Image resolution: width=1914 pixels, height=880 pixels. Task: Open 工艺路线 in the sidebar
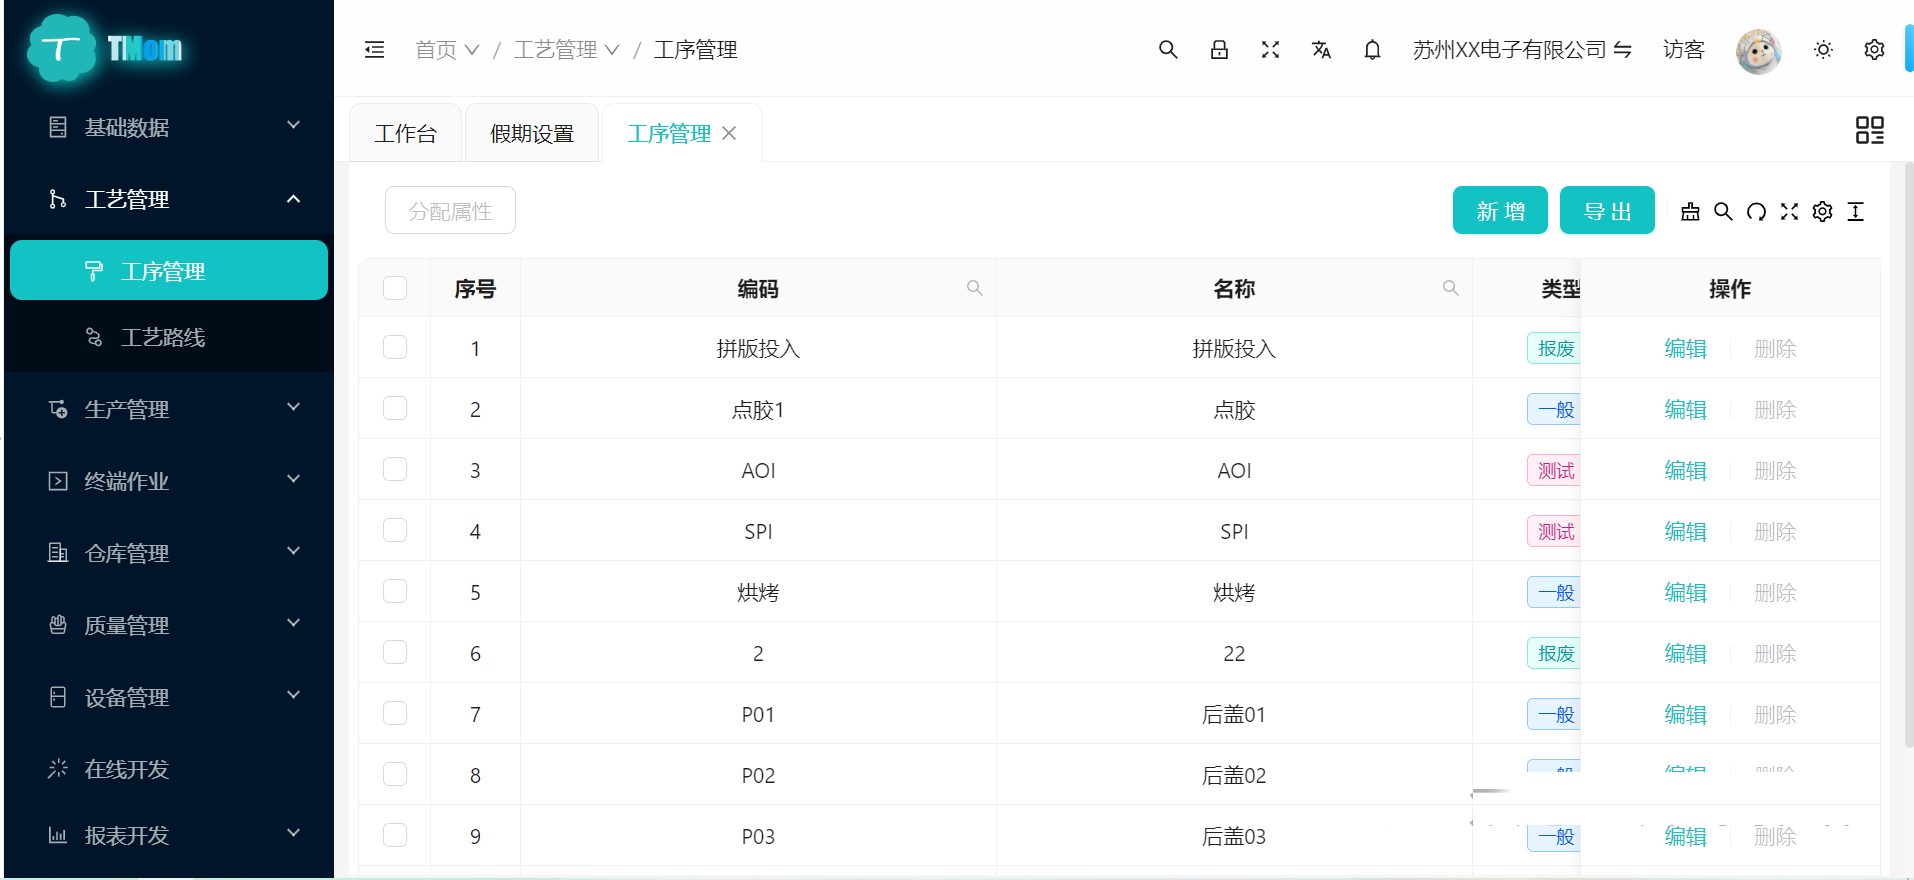[x=163, y=337]
